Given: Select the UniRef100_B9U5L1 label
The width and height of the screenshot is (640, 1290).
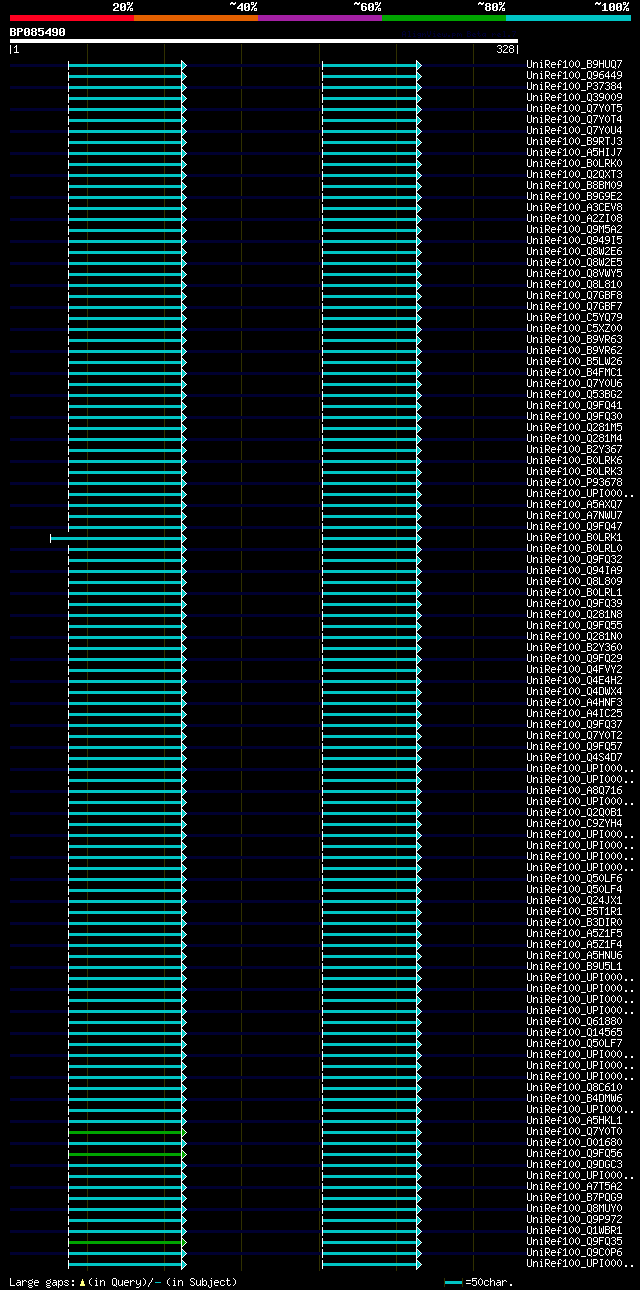Looking at the screenshot, I should 575,967.
